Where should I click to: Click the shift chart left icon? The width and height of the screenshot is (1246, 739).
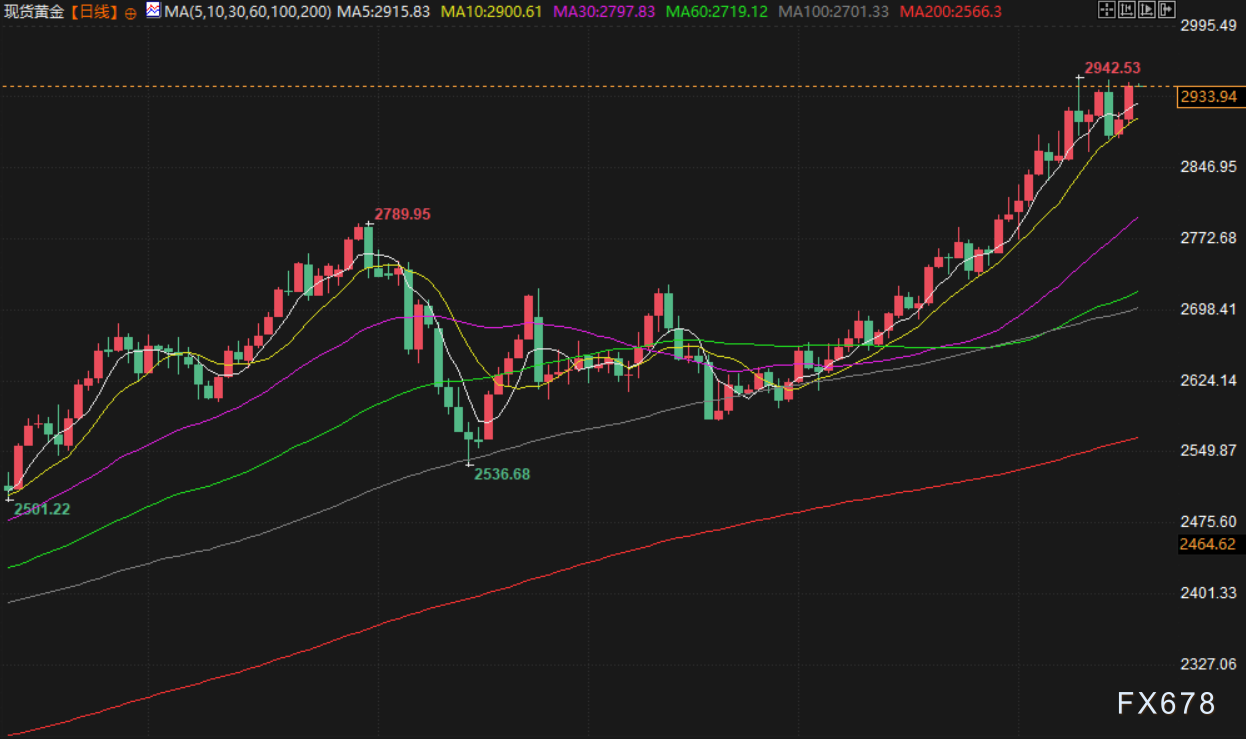[1125, 11]
